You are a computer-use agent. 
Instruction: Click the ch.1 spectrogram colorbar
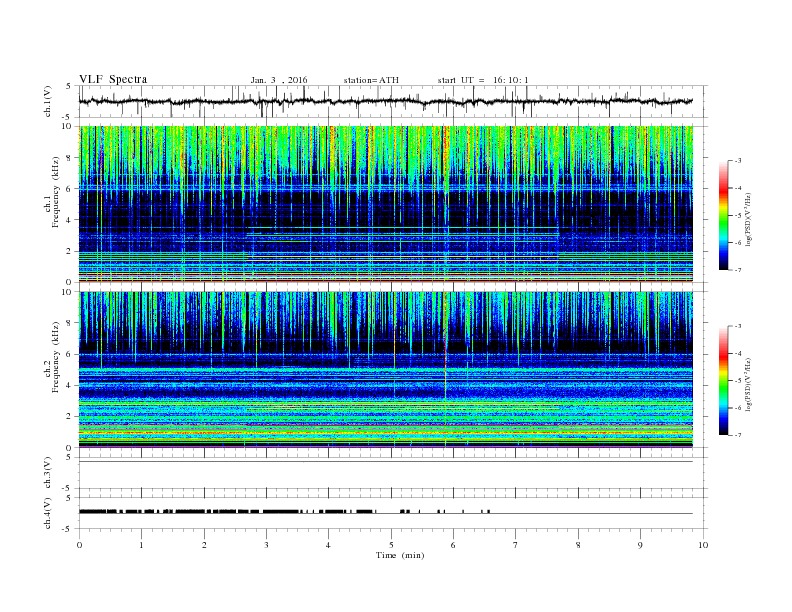[723, 215]
